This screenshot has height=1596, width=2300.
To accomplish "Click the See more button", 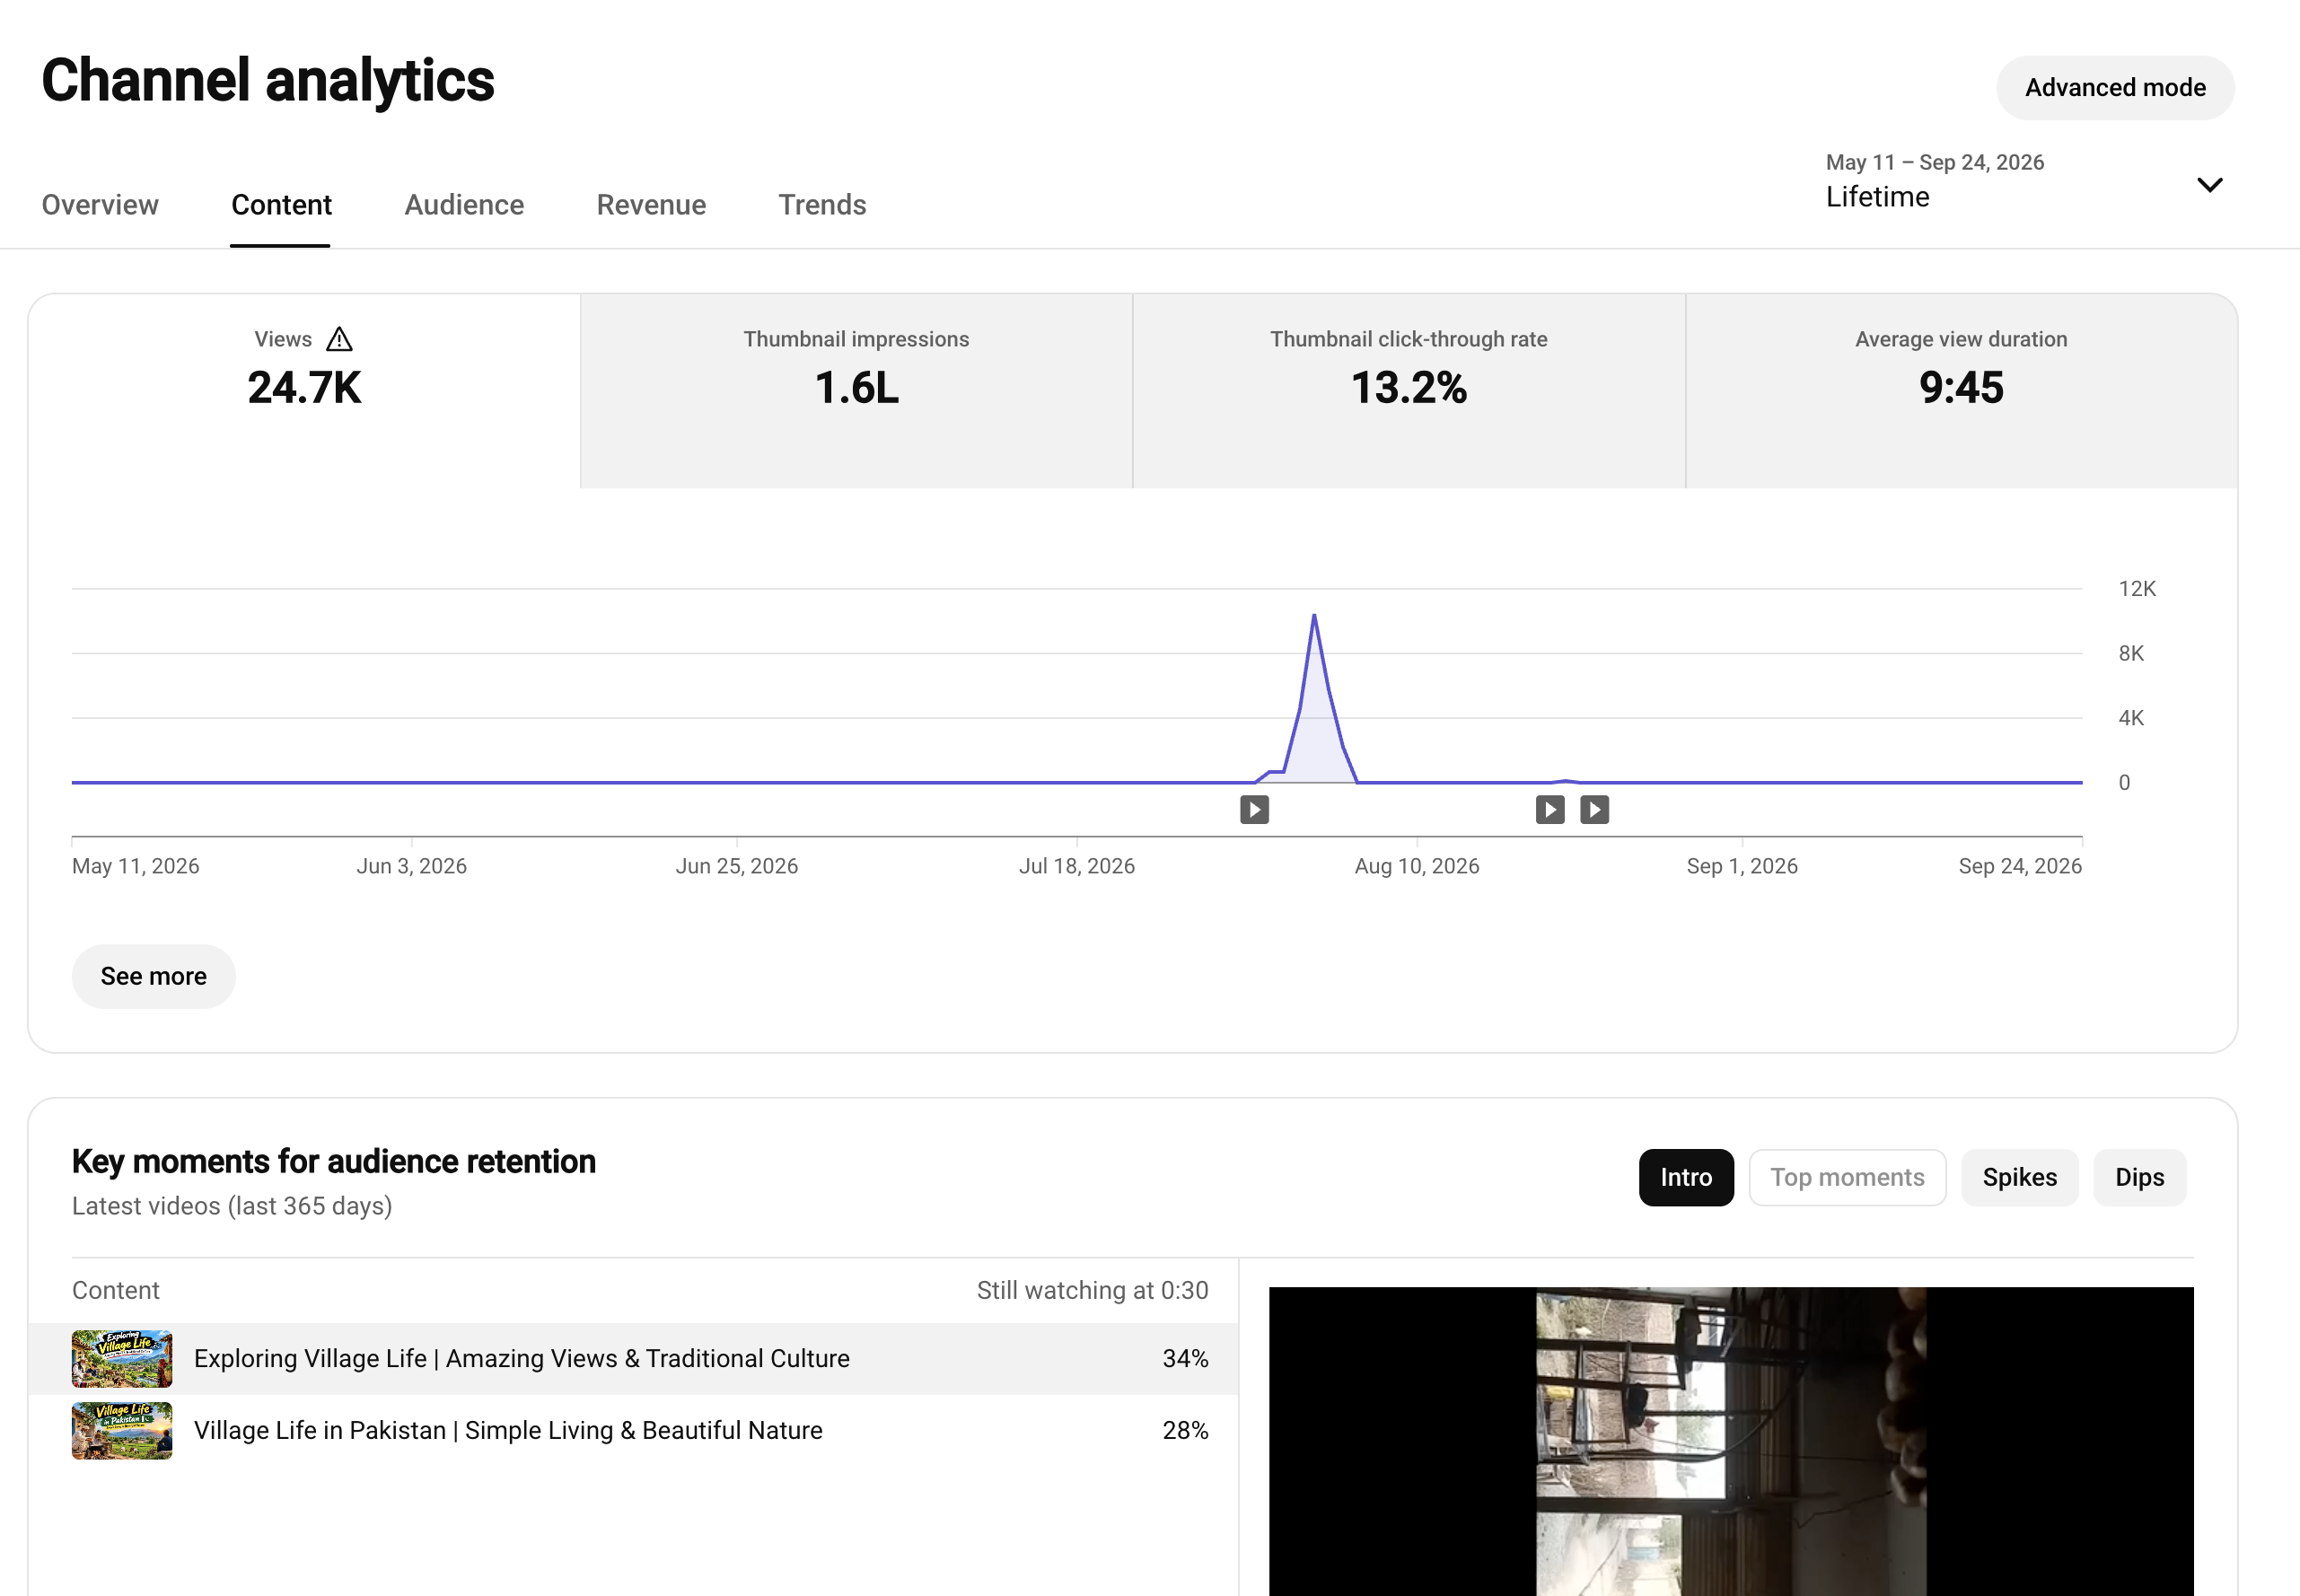I will coord(154,976).
